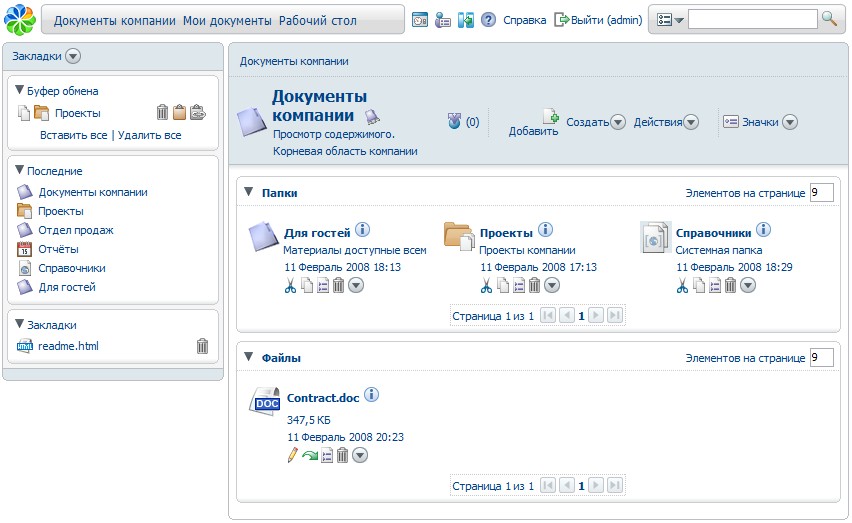Open more actions for Для гостей folder

(356, 285)
